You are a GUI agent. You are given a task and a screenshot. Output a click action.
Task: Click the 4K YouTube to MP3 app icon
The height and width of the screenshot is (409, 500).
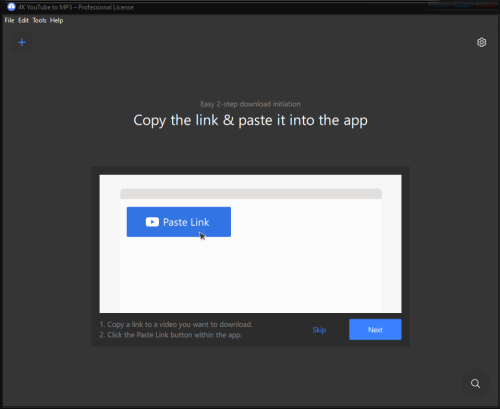click(11, 7)
